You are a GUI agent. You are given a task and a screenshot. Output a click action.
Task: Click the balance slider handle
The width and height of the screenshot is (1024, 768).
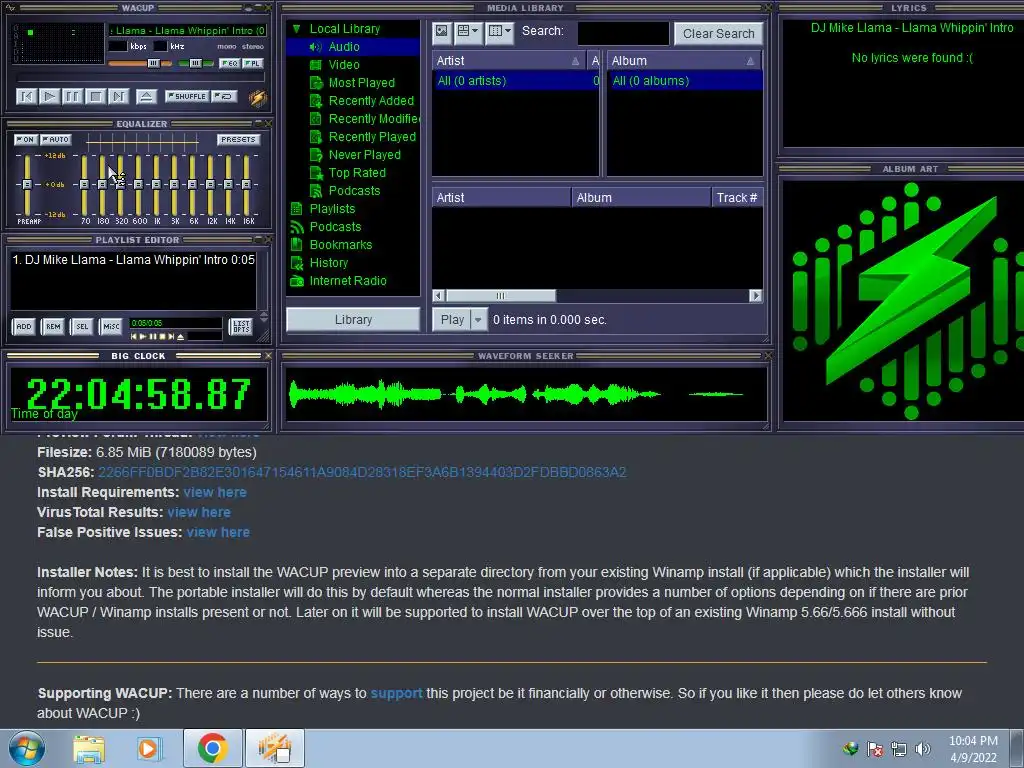[195, 63]
